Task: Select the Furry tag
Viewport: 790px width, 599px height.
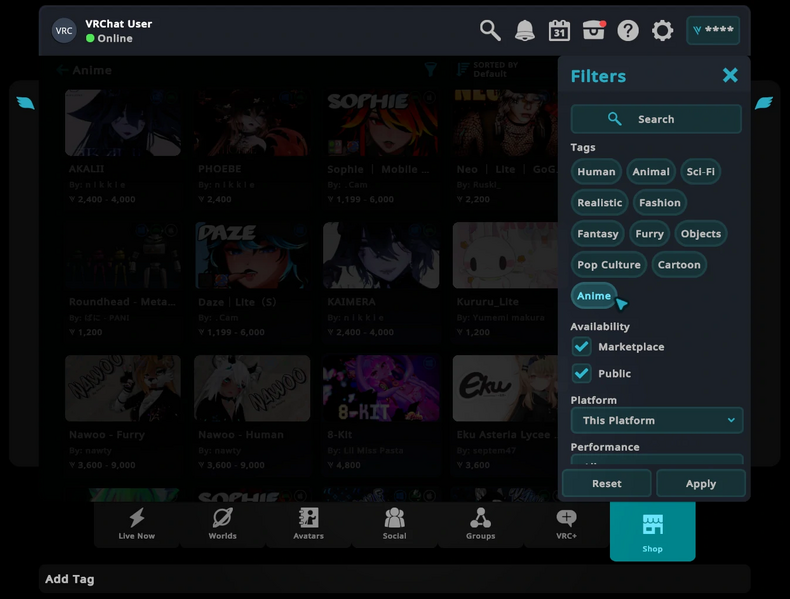Action: coord(649,234)
